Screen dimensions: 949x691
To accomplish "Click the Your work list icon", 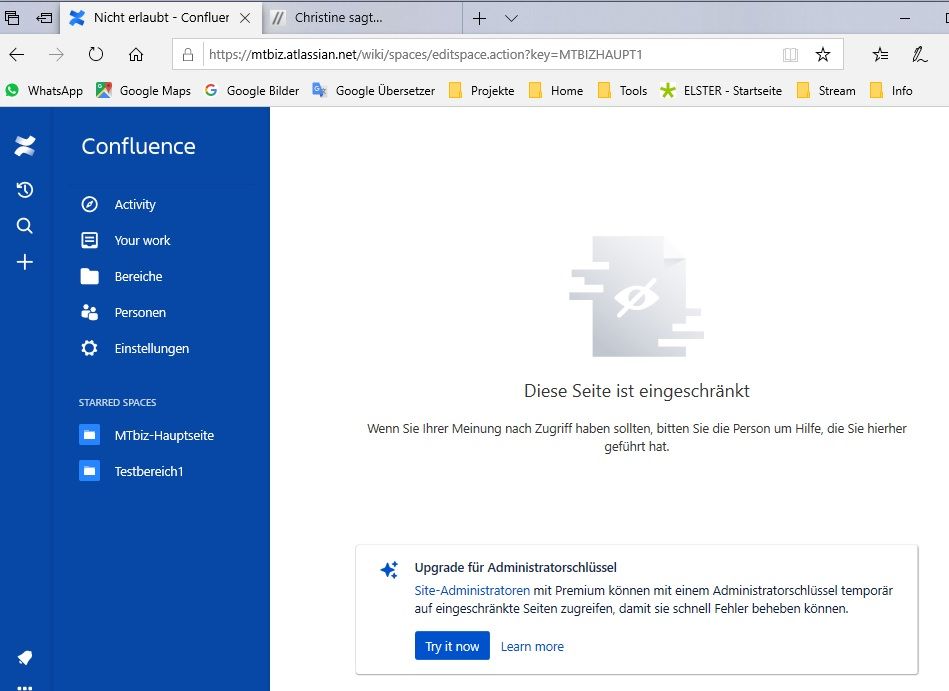I will [x=90, y=240].
